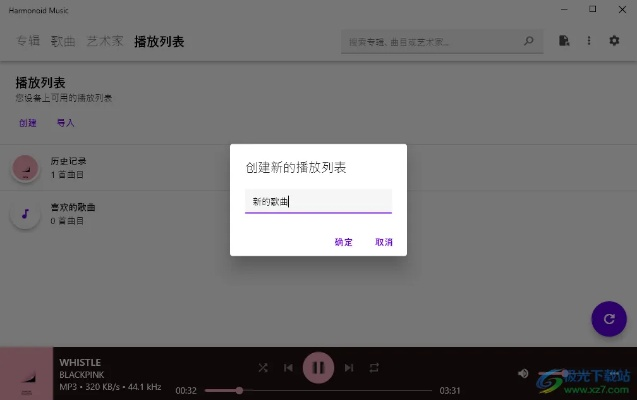
Task: Click 确定 to confirm new playlist
Action: pyautogui.click(x=343, y=242)
